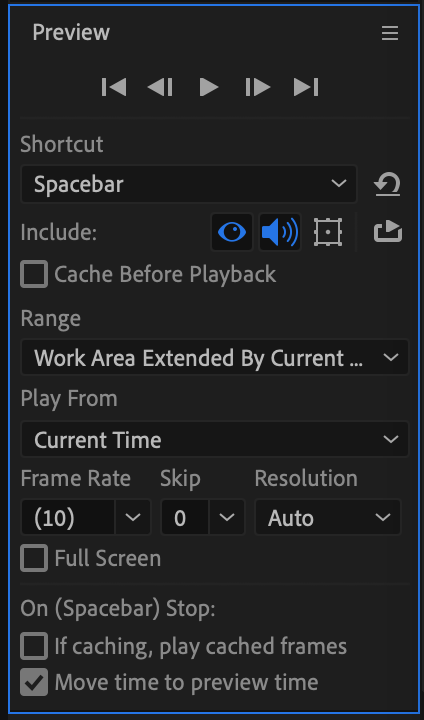
Task: Click the external video output icon
Action: pos(388,231)
